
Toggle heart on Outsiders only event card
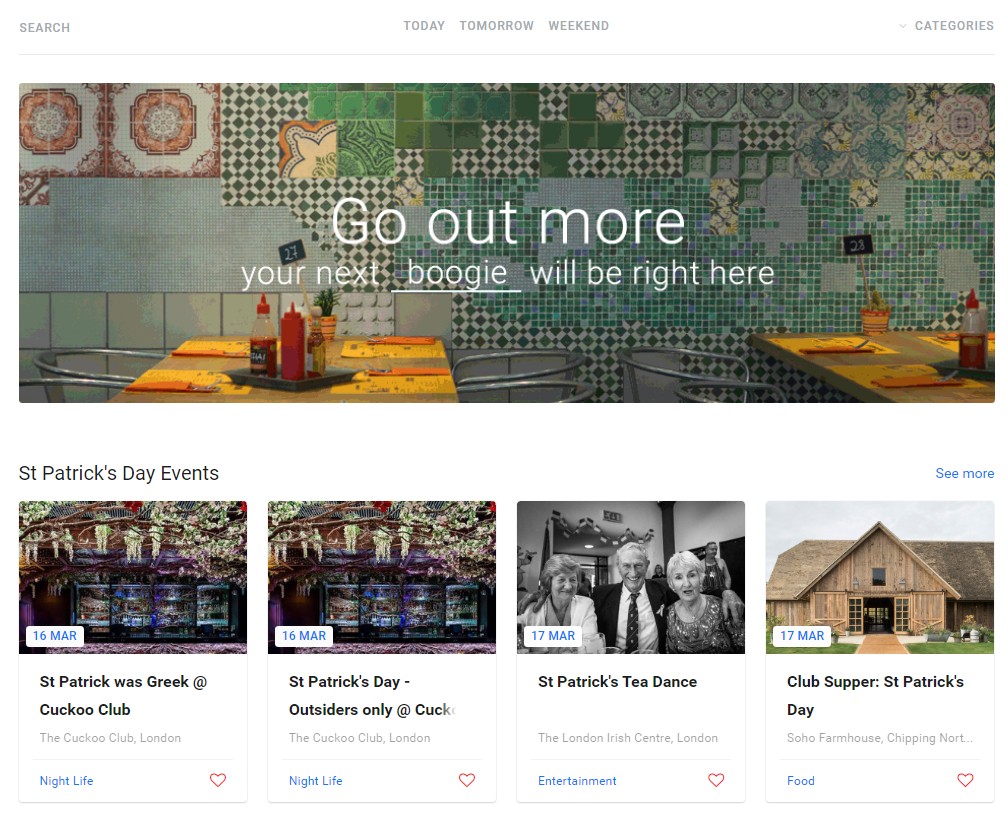pyautogui.click(x=467, y=780)
